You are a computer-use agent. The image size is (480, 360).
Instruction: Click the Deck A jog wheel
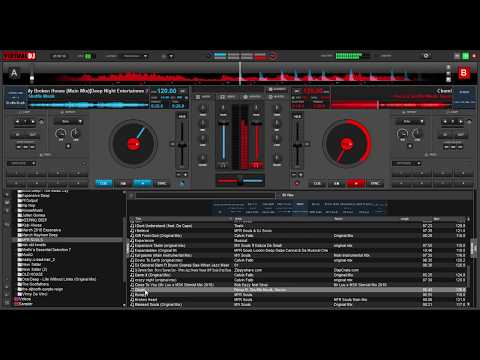(x=133, y=144)
